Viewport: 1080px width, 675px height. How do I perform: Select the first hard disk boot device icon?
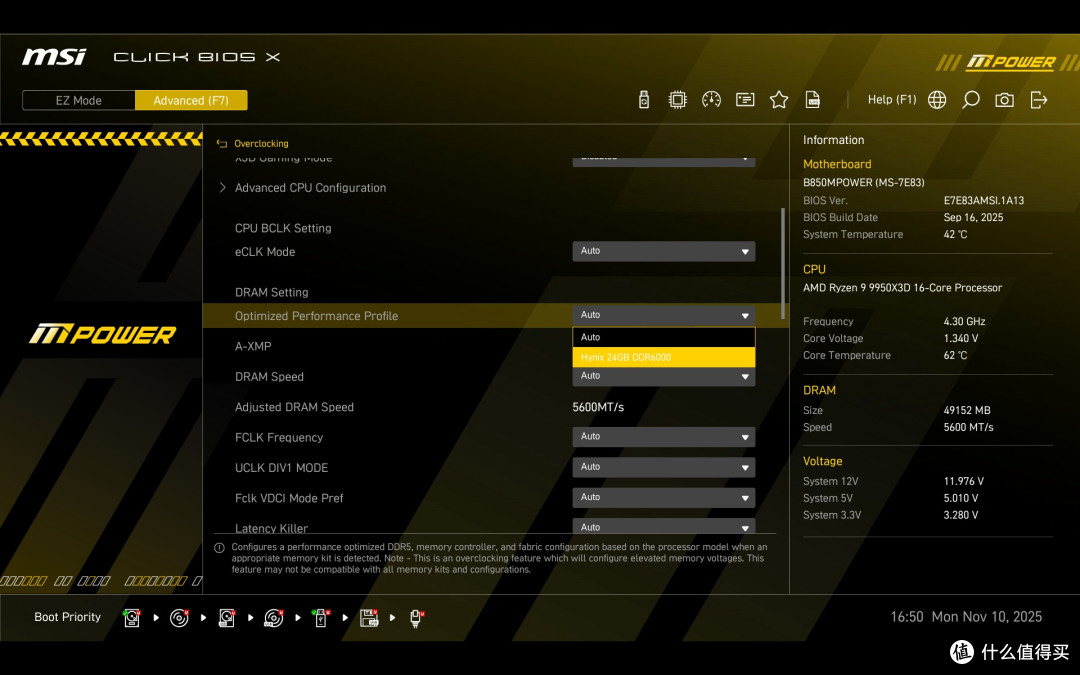pyautogui.click(x=132, y=618)
